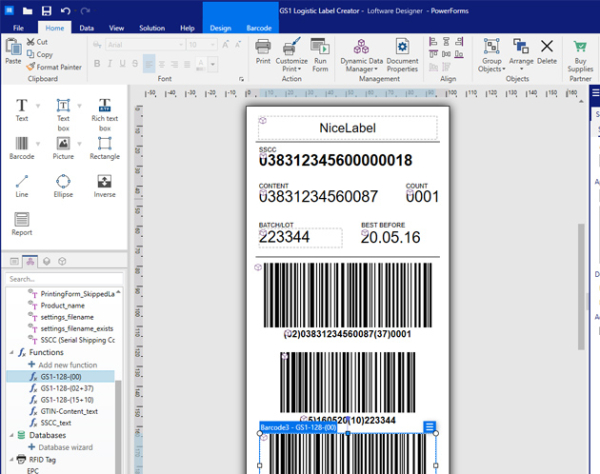The width and height of the screenshot is (600, 474).
Task: Select the Rectangle tool
Action: pyautogui.click(x=104, y=148)
